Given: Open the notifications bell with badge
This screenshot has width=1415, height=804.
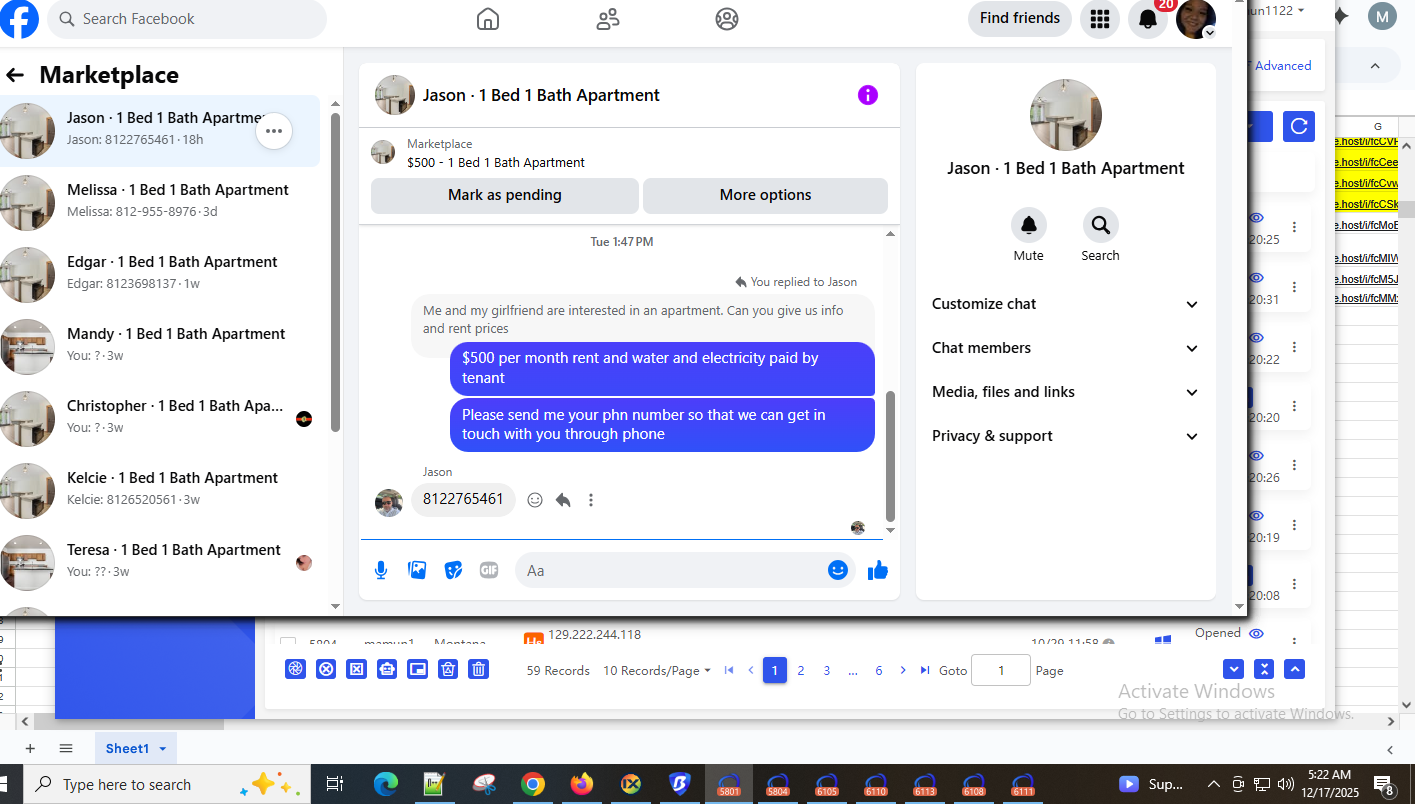Looking at the screenshot, I should pos(1148,19).
